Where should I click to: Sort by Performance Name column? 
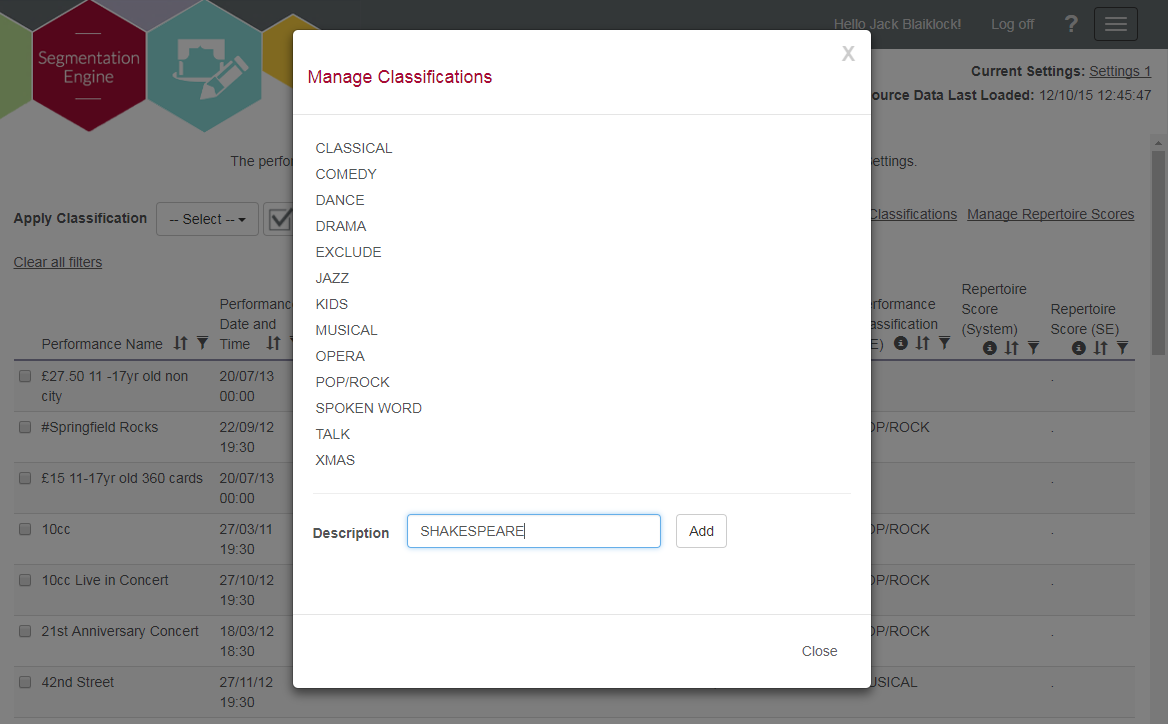[x=180, y=343]
